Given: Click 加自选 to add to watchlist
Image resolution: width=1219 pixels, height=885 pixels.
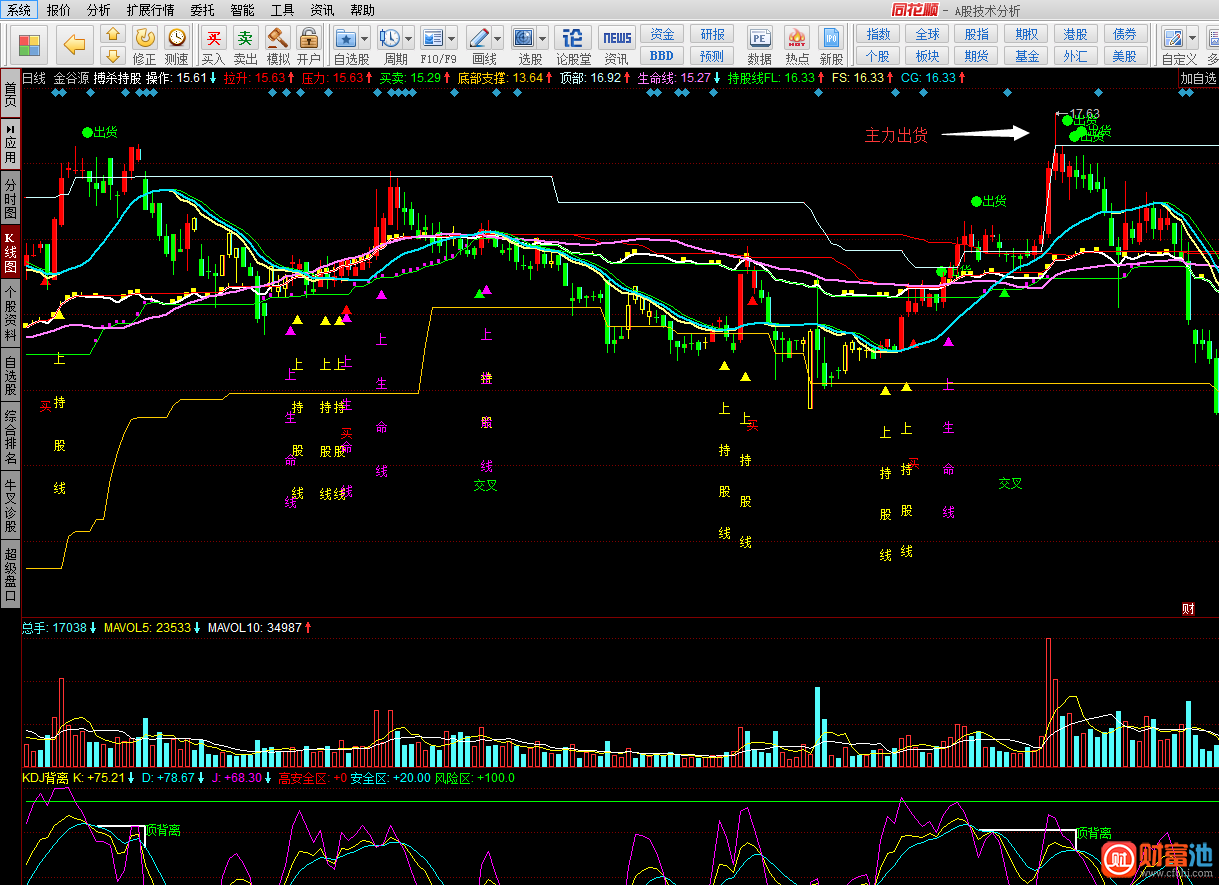Looking at the screenshot, I should pos(1198,78).
